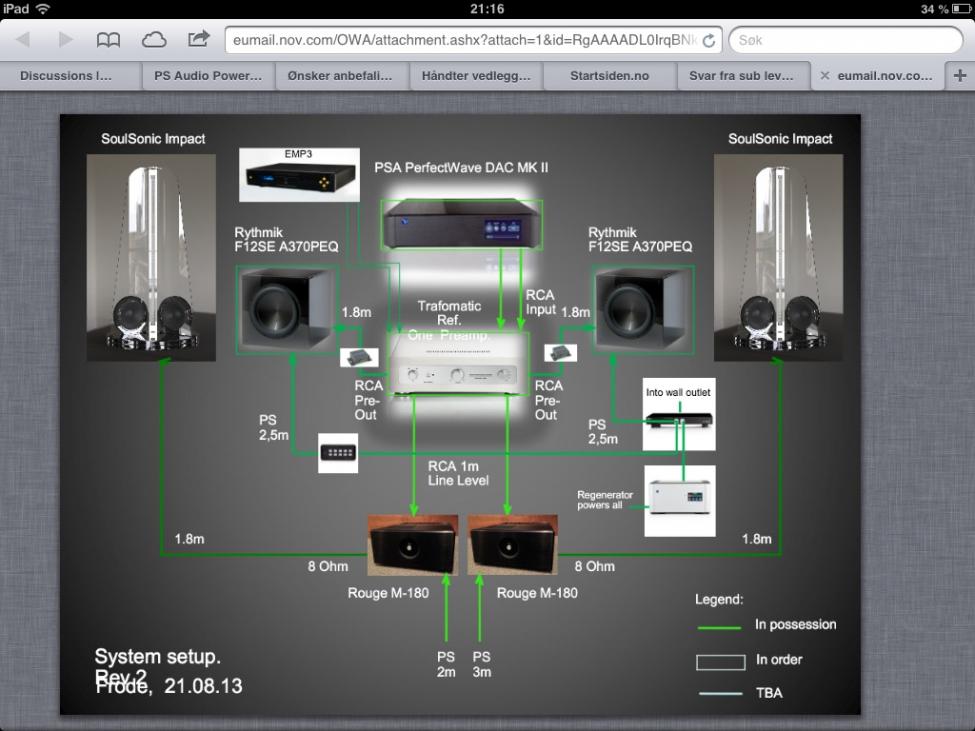The image size is (975, 731).
Task: Open the bookmarks book icon
Action: (108, 40)
